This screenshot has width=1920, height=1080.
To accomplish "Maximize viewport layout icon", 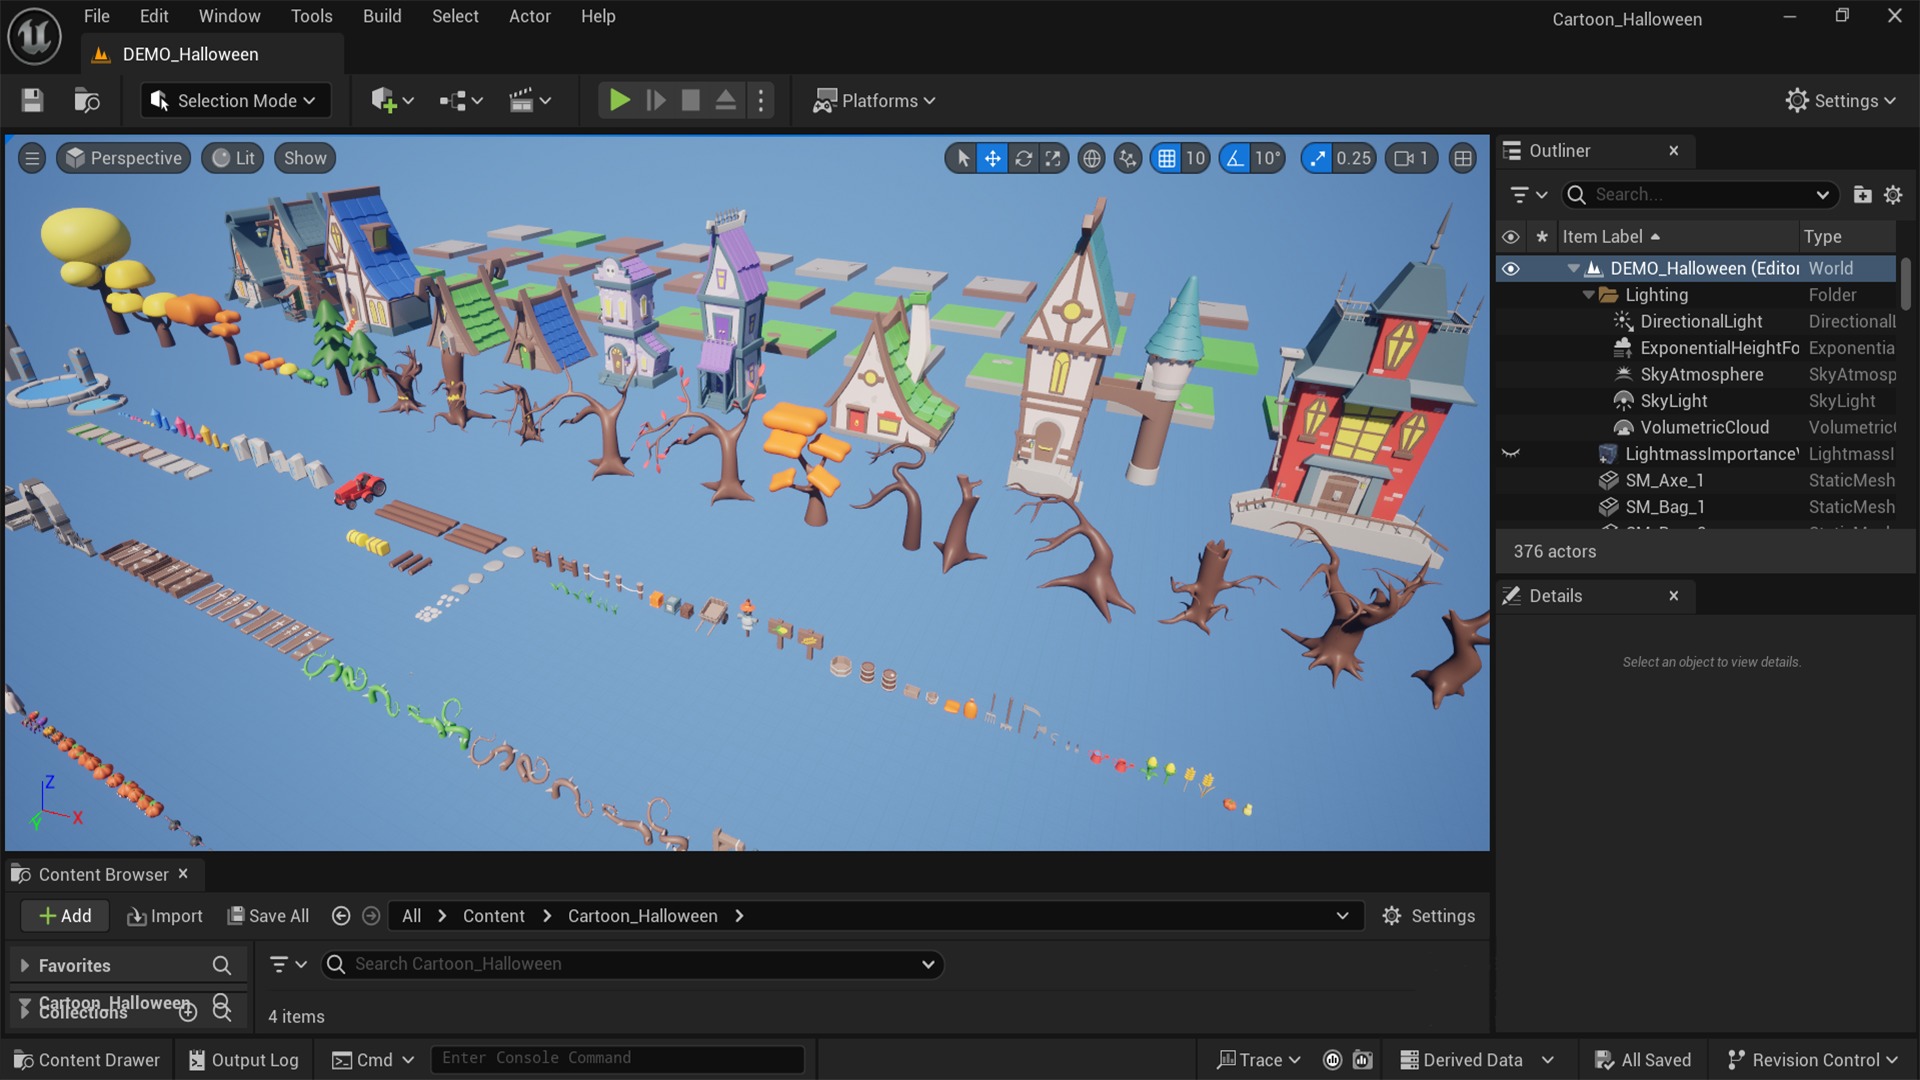I will point(1463,158).
